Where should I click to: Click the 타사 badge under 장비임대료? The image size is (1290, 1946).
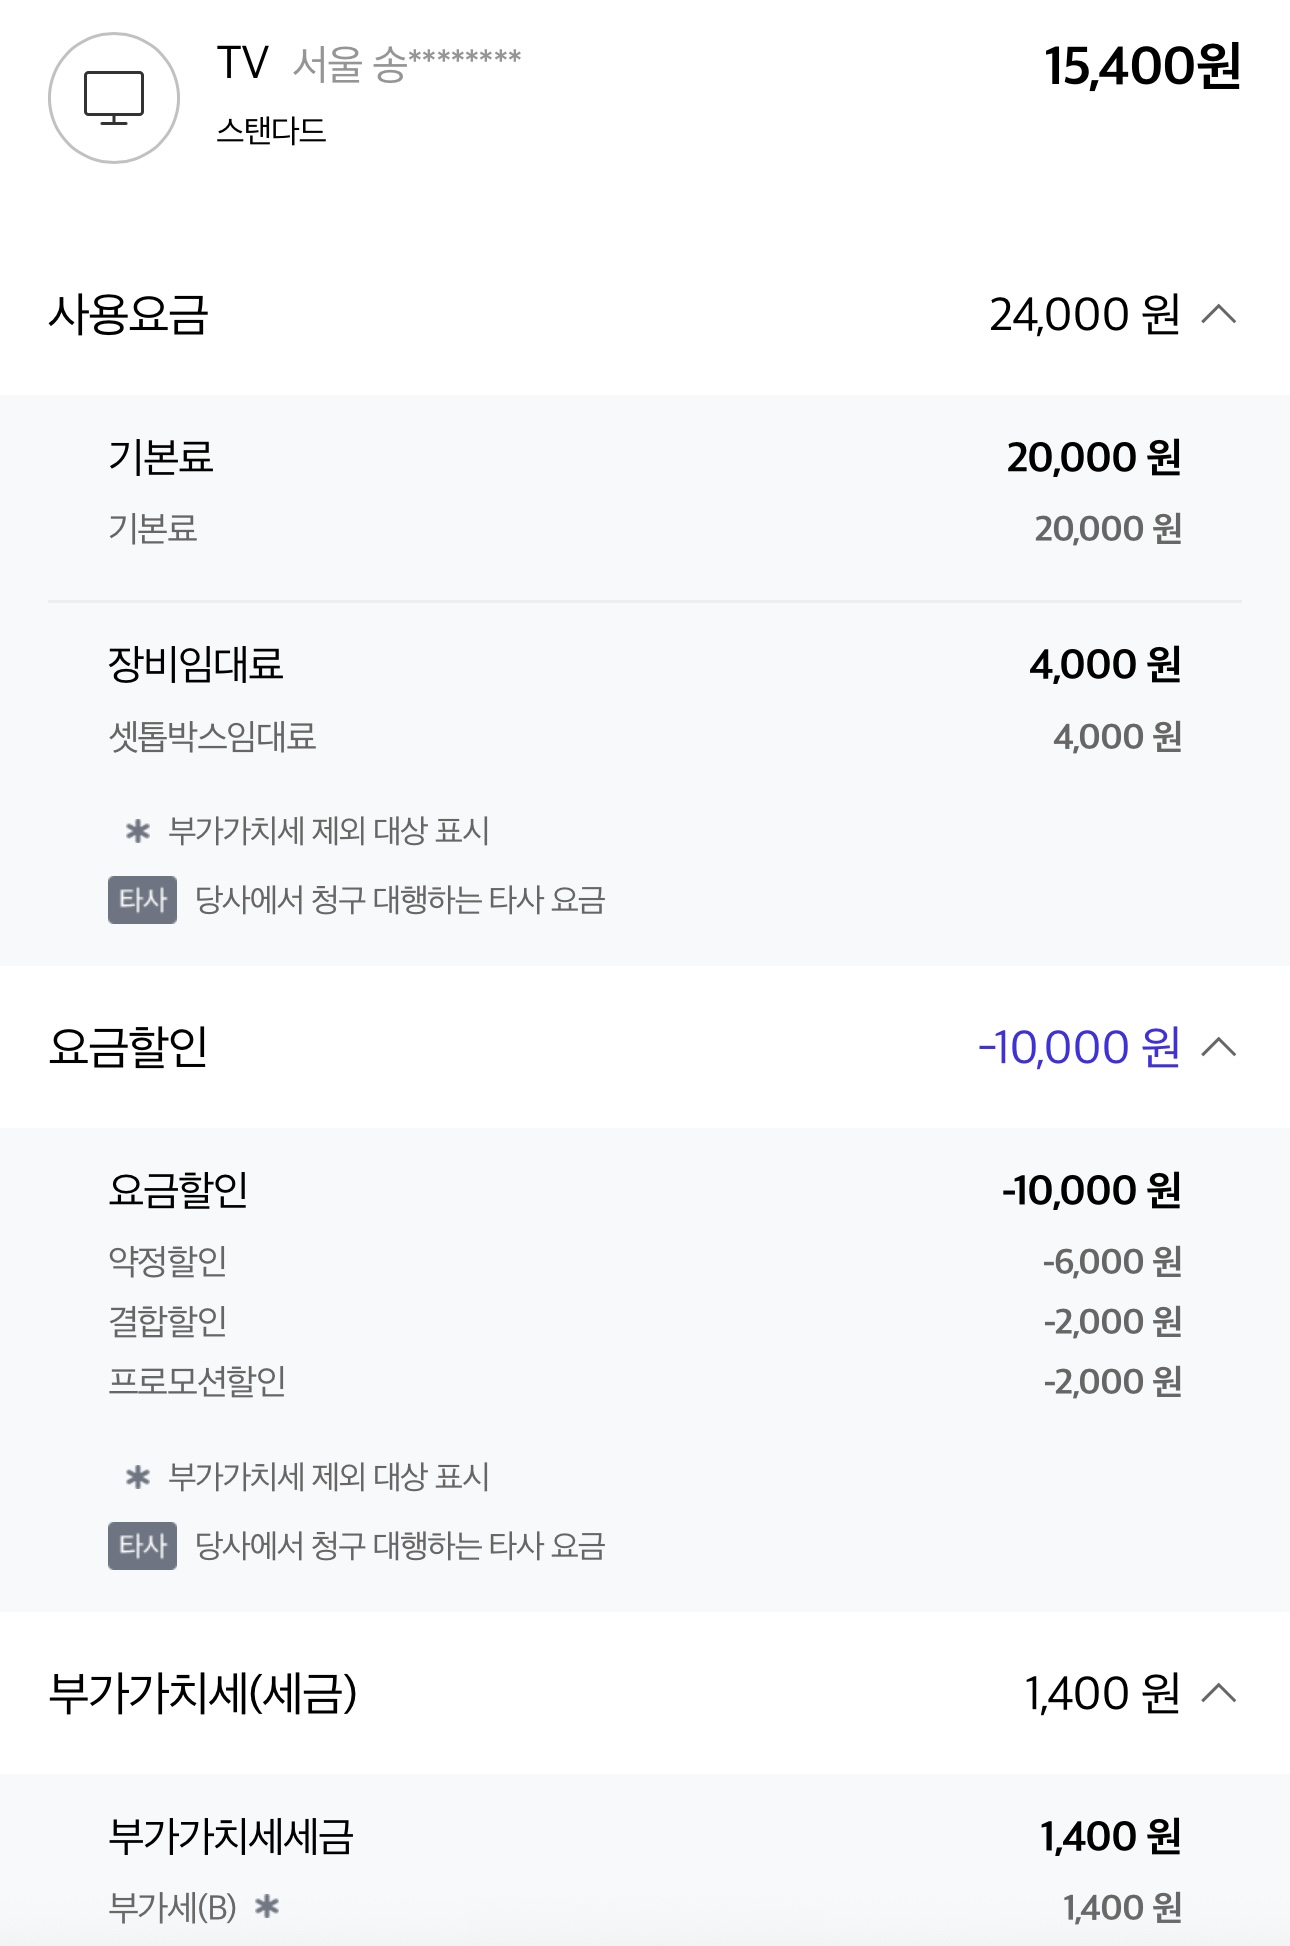coord(142,900)
